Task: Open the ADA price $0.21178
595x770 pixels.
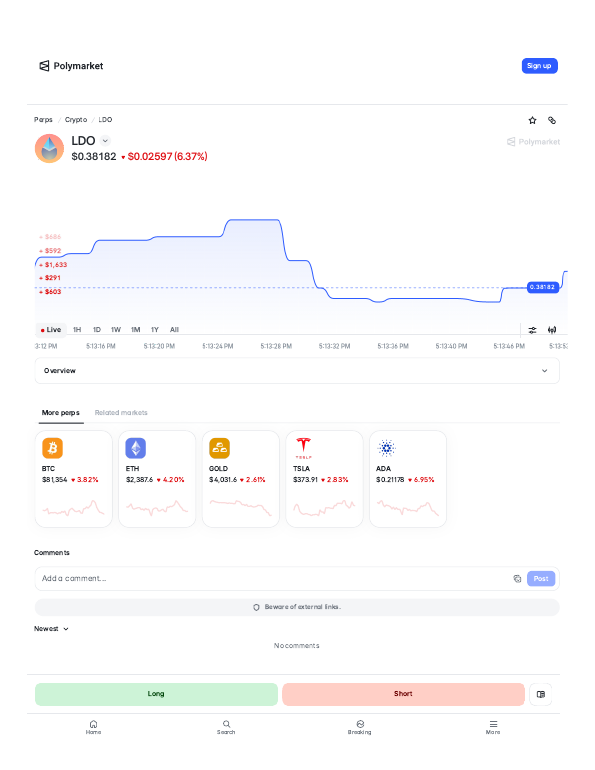Action: (390, 480)
